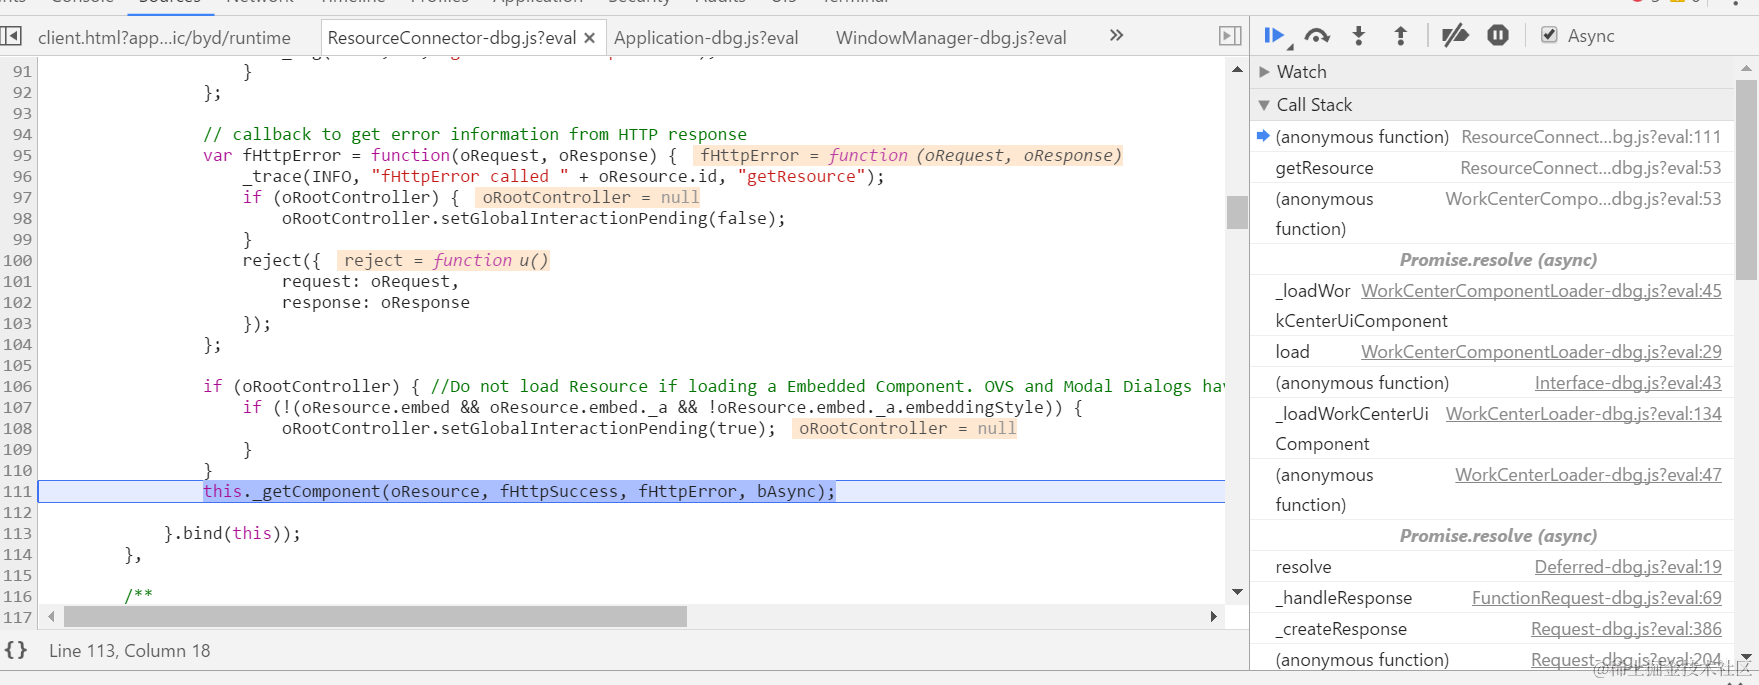
Task: Deactivate breakpoints
Action: point(1455,36)
